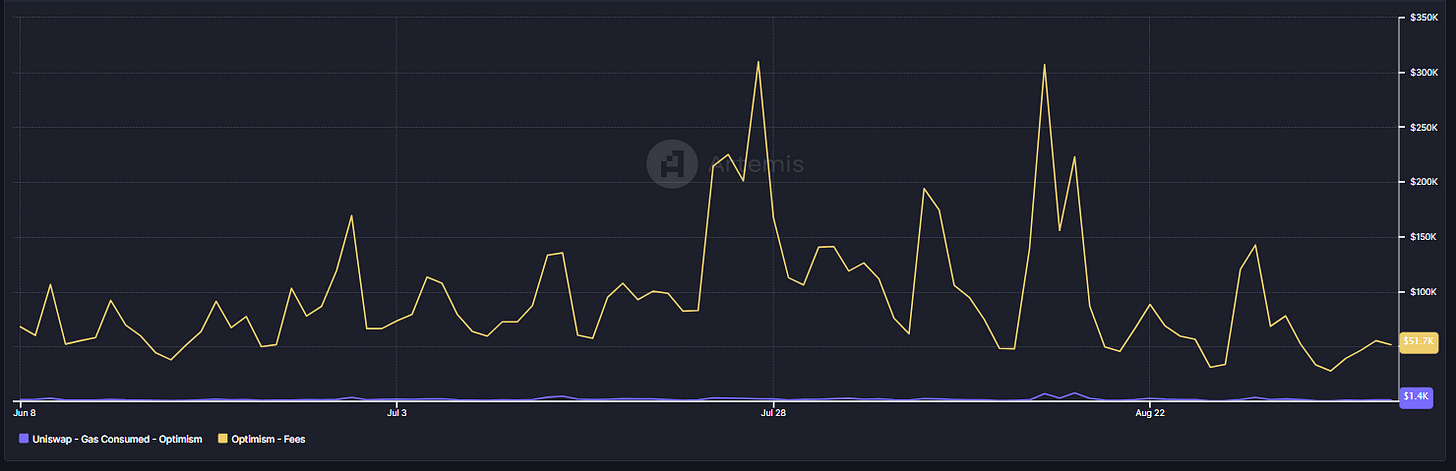
Task: Click the purple $1.4K value tag
Action: click(x=1416, y=397)
